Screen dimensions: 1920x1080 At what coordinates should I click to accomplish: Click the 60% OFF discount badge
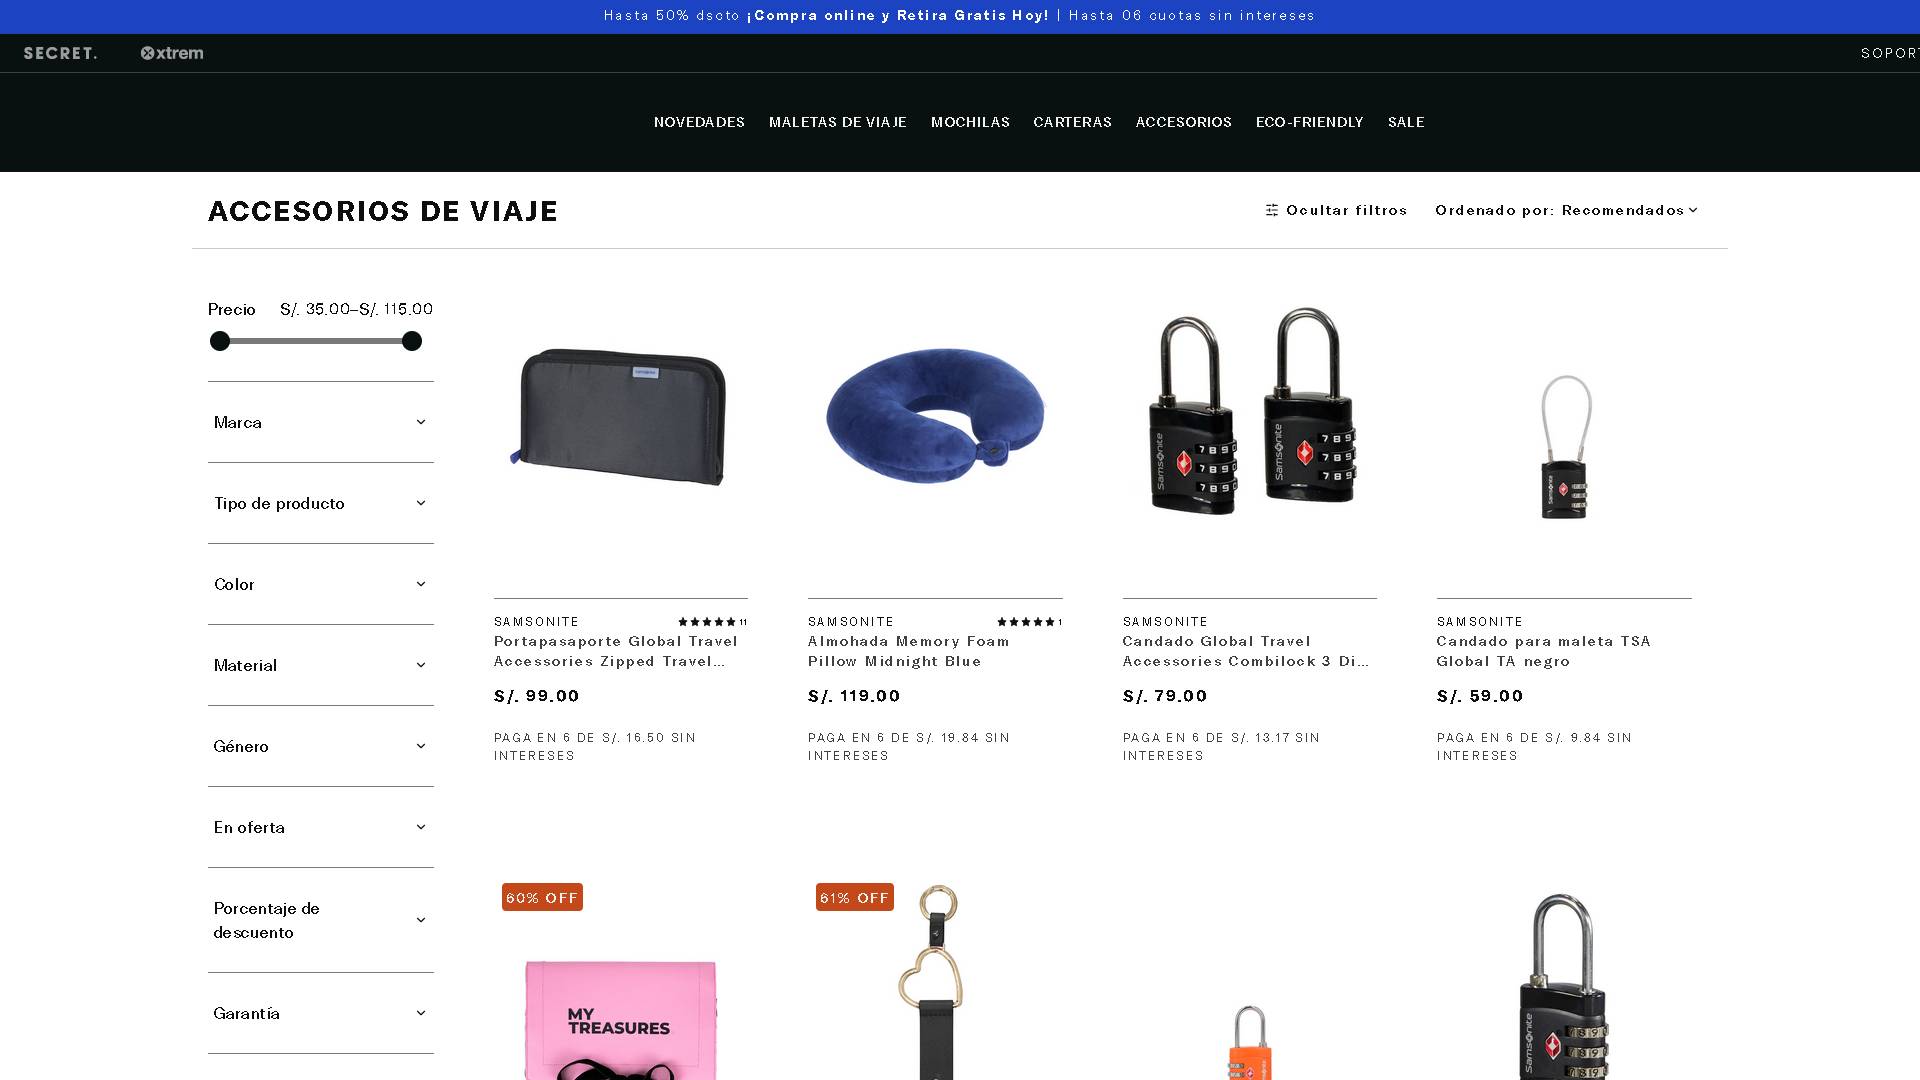point(542,898)
